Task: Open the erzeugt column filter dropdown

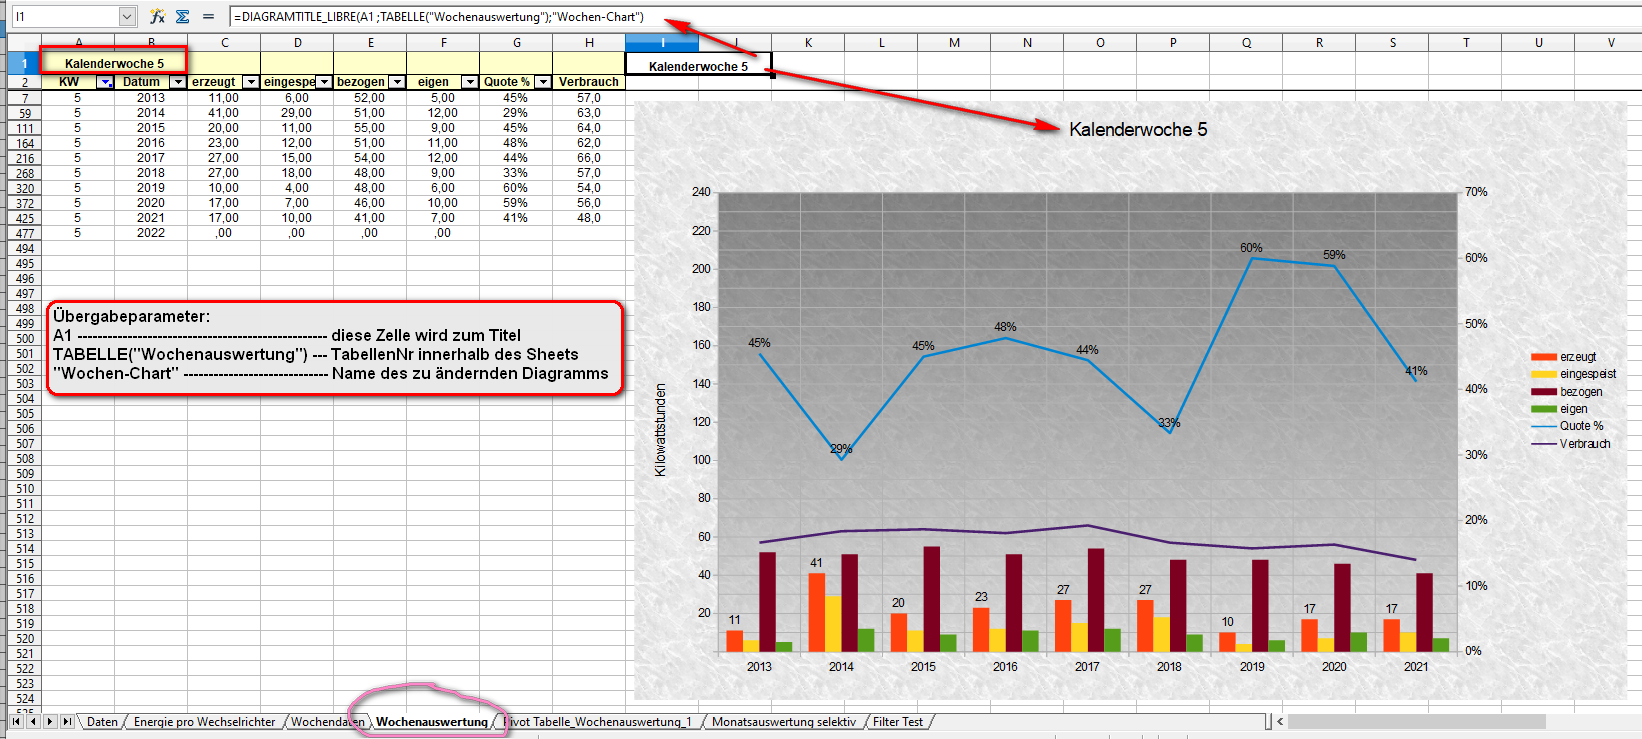Action: coord(251,82)
